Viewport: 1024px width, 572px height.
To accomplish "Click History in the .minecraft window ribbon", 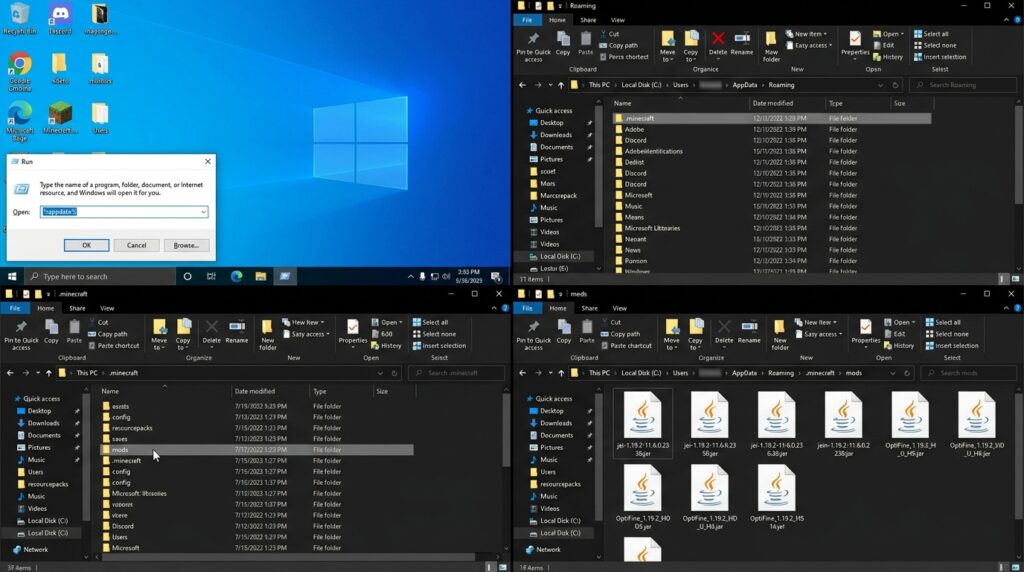I will pyautogui.click(x=386, y=346).
